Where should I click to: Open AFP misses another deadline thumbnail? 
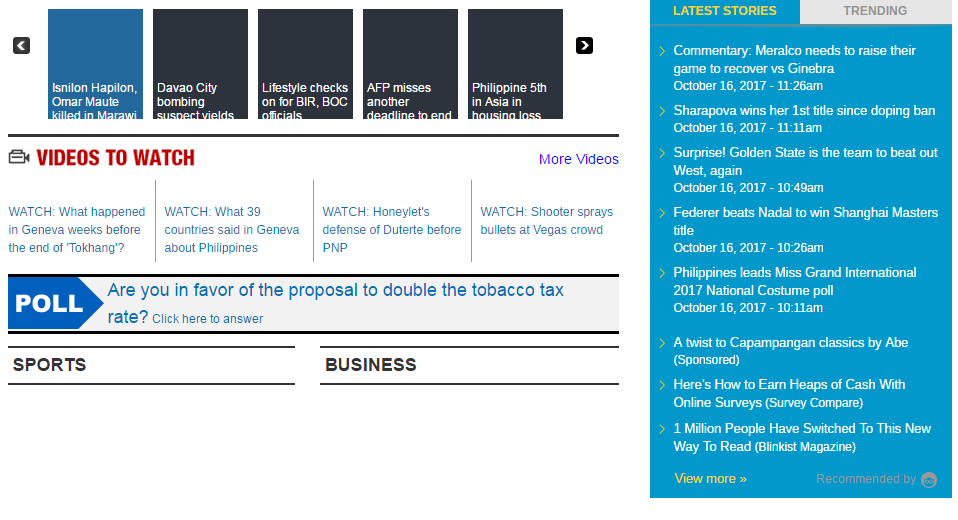click(x=410, y=64)
